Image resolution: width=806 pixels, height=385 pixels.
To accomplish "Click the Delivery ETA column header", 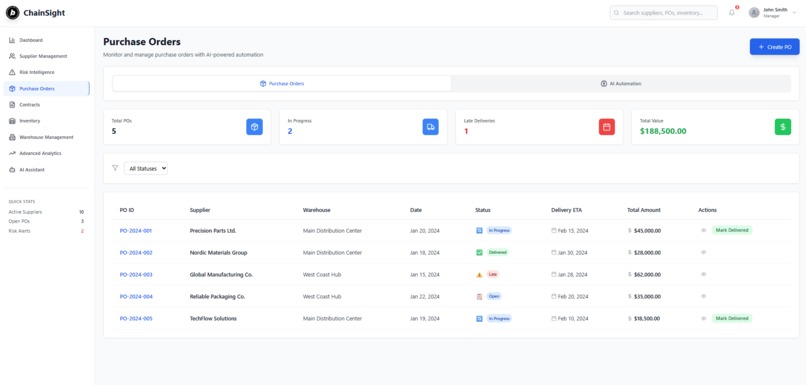I will click(566, 210).
